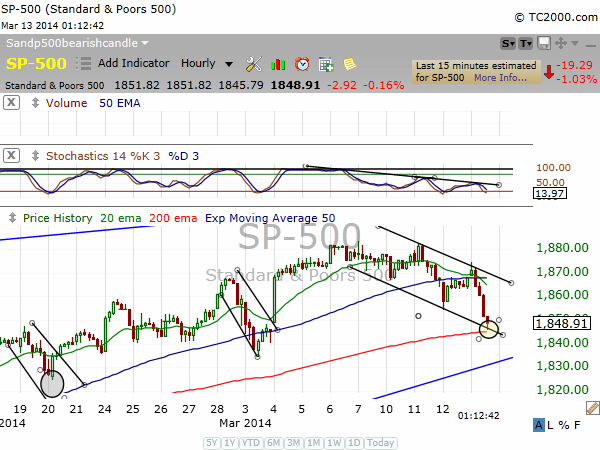Click the © TC2000.com label
The width and height of the screenshot is (600, 450).
(556, 17)
